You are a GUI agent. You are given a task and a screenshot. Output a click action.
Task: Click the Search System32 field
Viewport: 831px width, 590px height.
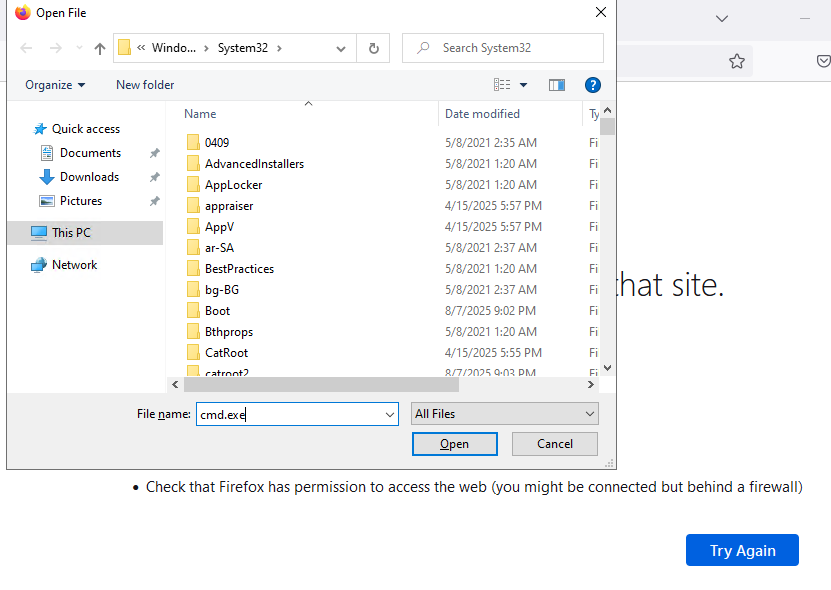502,48
